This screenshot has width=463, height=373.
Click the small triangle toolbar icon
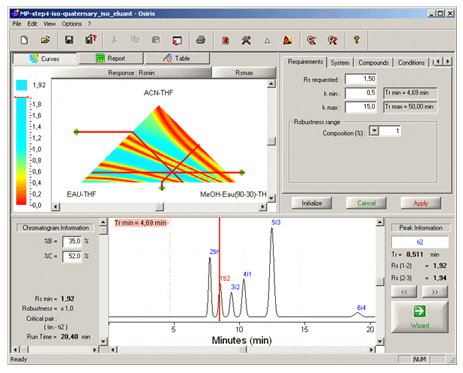267,41
